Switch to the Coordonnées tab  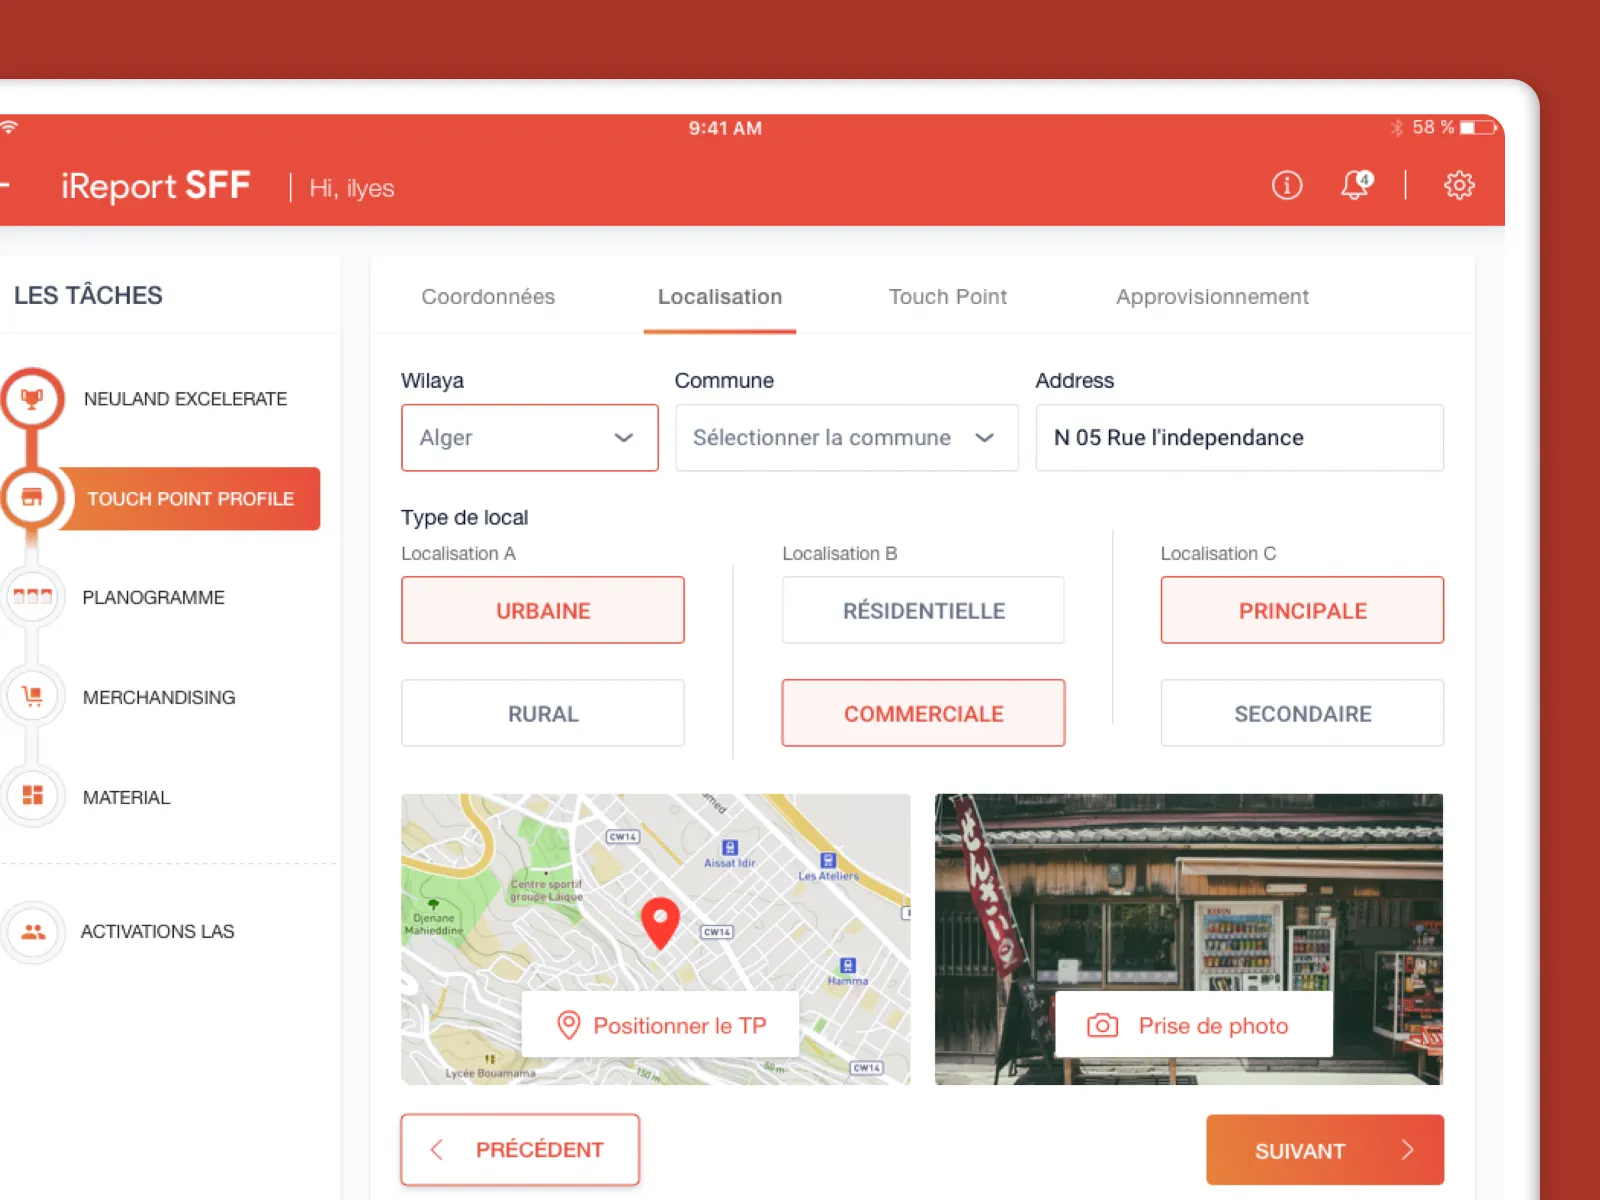click(488, 297)
